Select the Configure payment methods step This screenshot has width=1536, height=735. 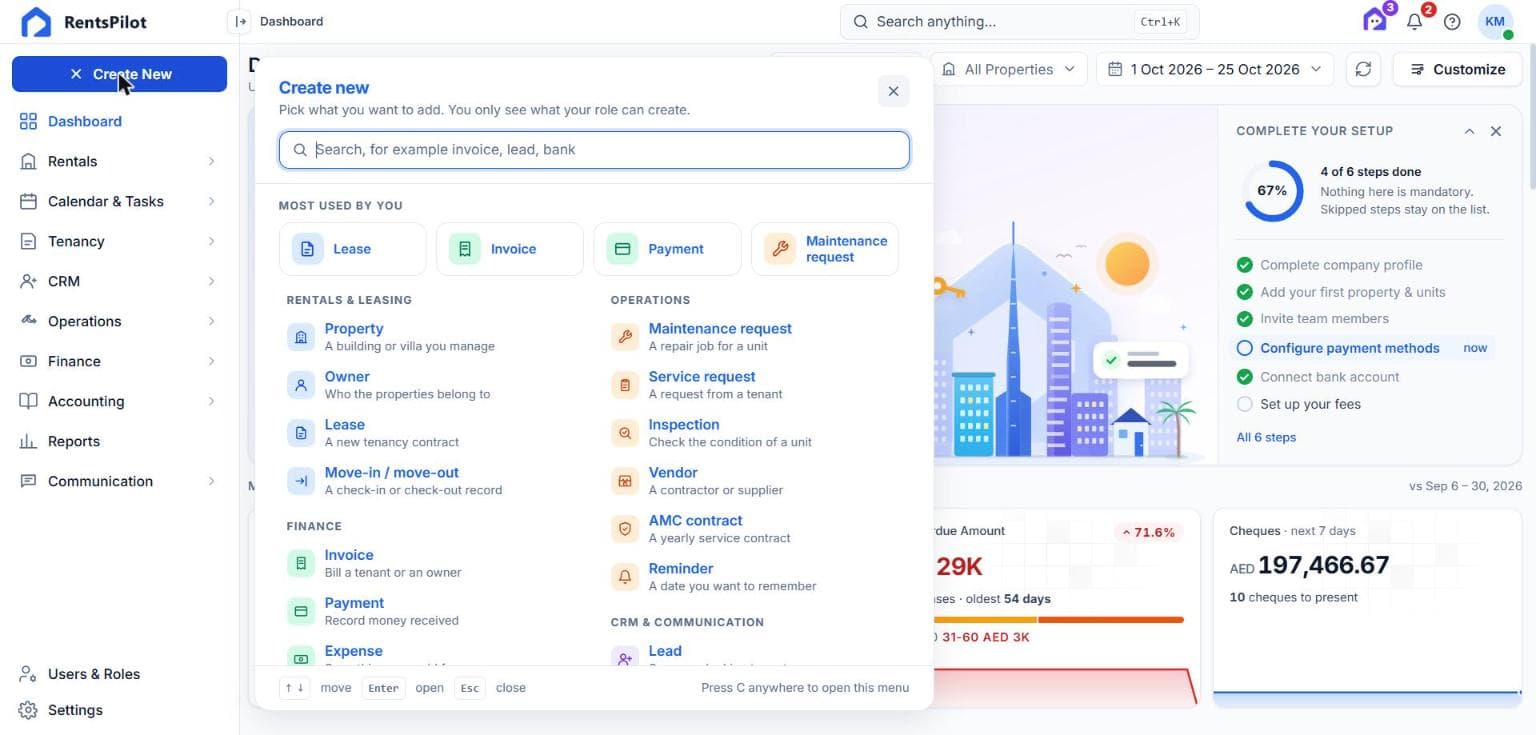(x=1365, y=348)
